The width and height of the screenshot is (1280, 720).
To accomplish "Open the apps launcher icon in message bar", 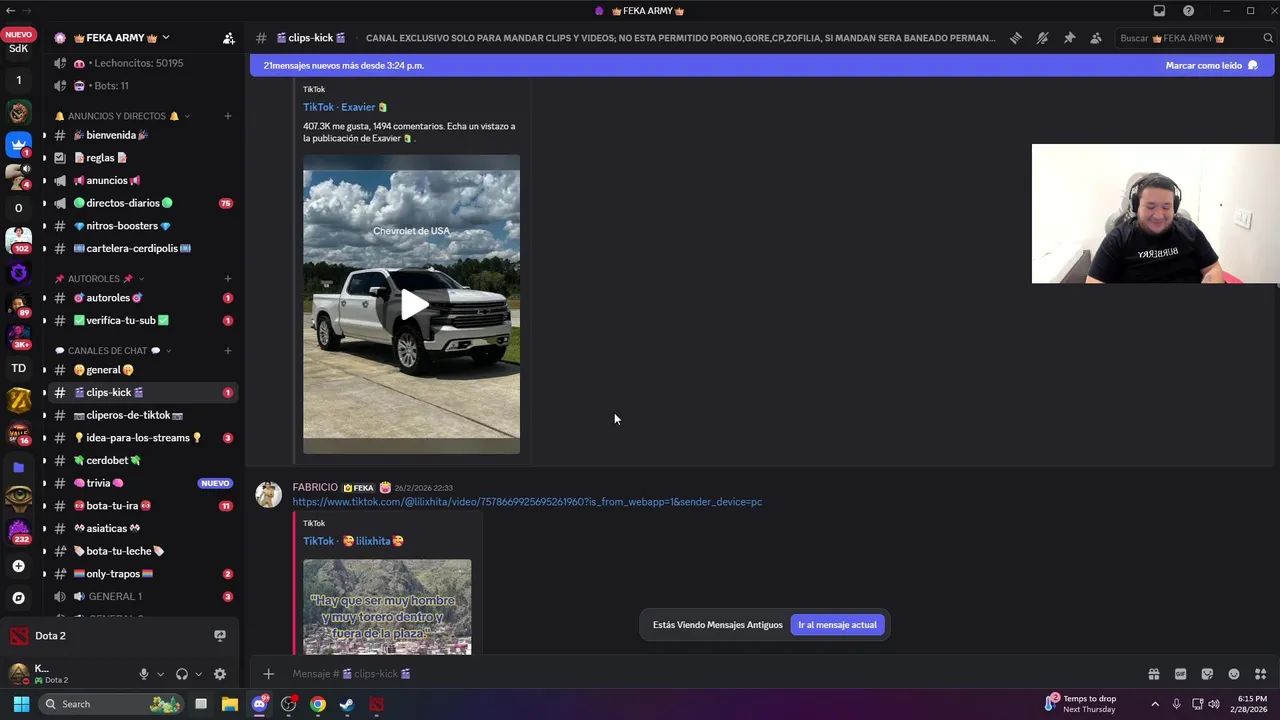I will [x=1260, y=674].
